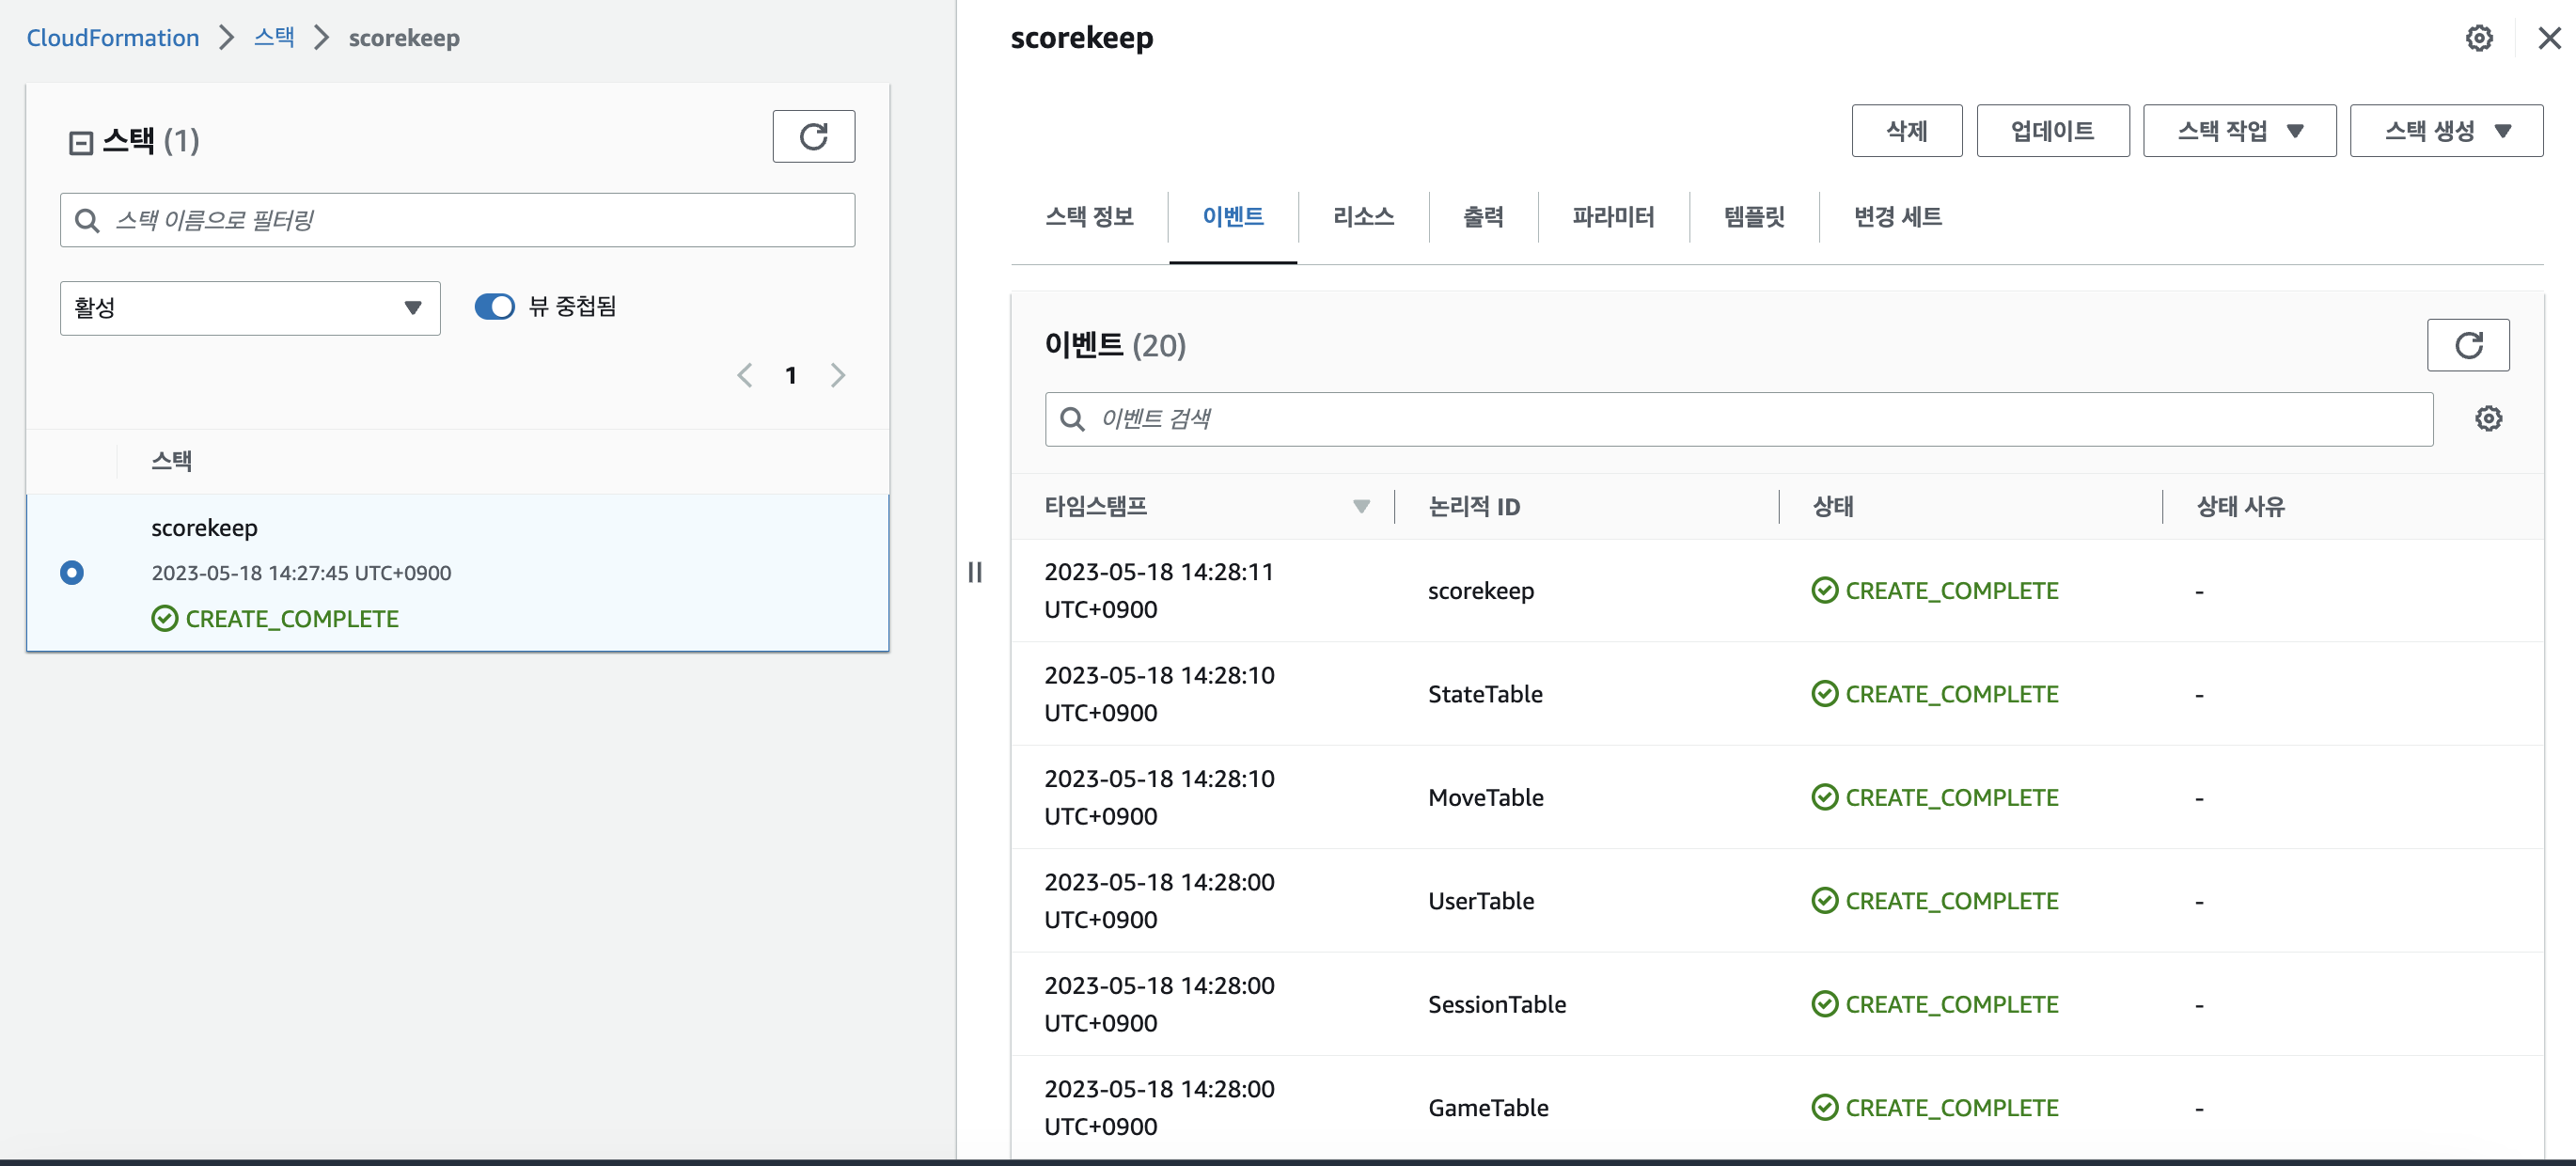The image size is (2576, 1166).
Task: Go to the previous page of stacks
Action: [x=744, y=375]
